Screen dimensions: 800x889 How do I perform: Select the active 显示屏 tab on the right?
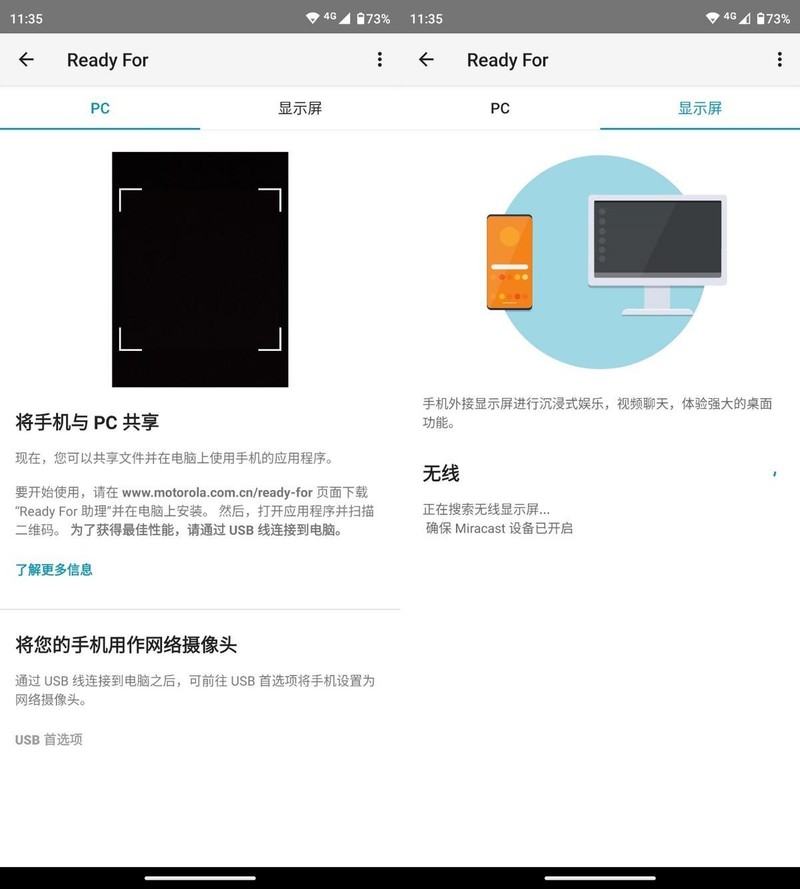700,108
